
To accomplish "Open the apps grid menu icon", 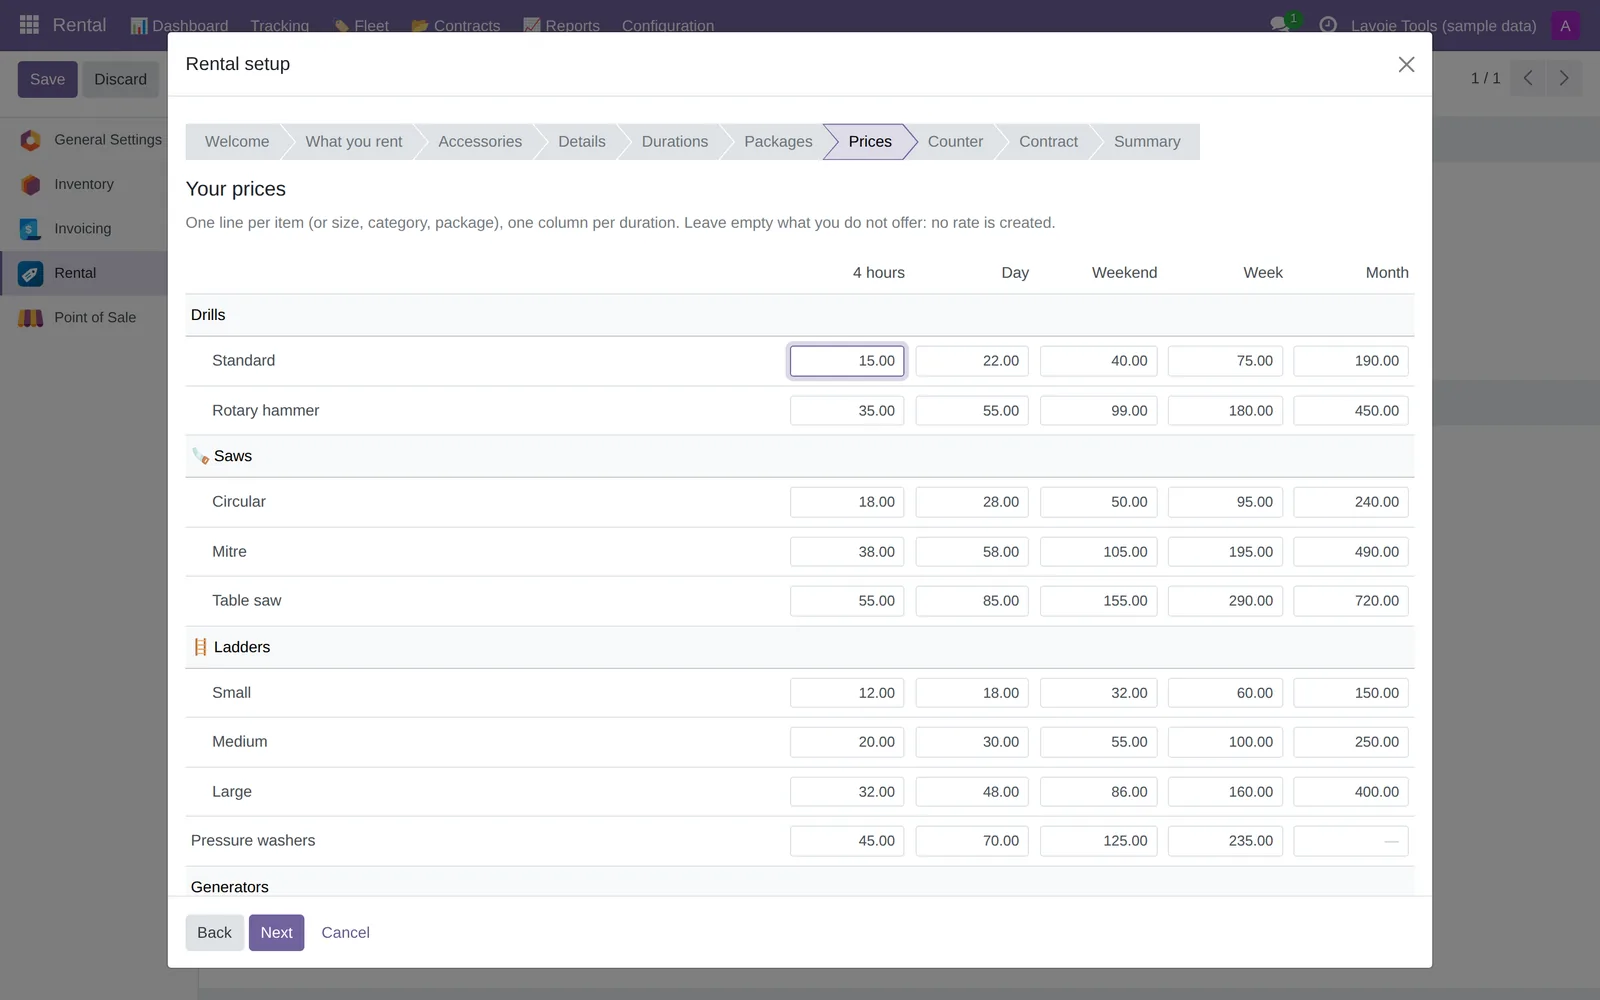I will point(29,24).
